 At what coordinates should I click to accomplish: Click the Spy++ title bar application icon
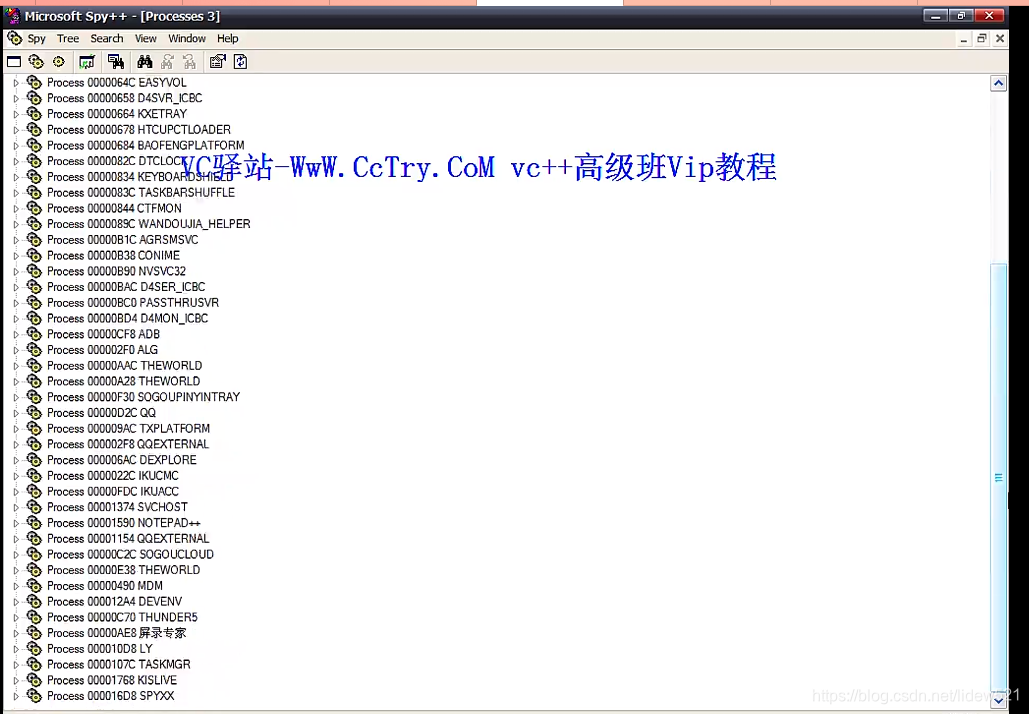[x=12, y=16]
